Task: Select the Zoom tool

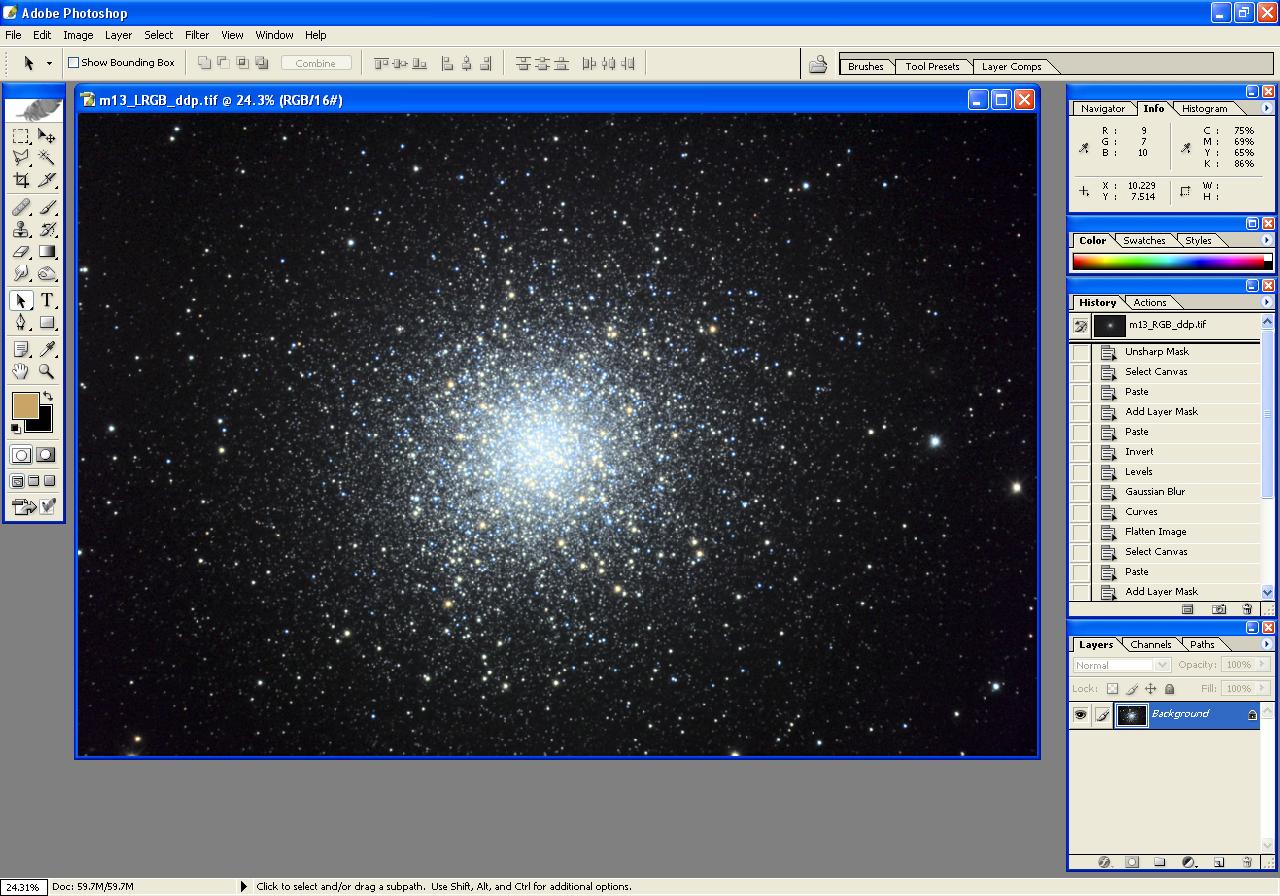Action: (x=47, y=372)
